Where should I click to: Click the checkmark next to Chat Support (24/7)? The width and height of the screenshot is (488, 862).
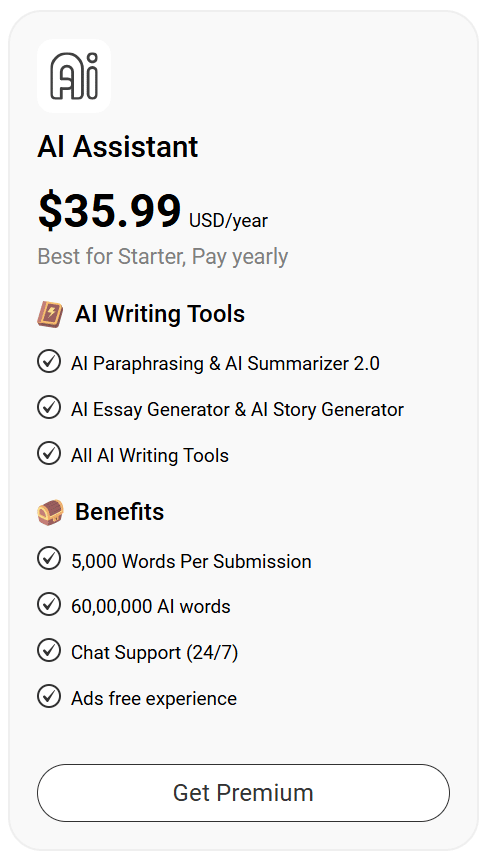point(49,650)
